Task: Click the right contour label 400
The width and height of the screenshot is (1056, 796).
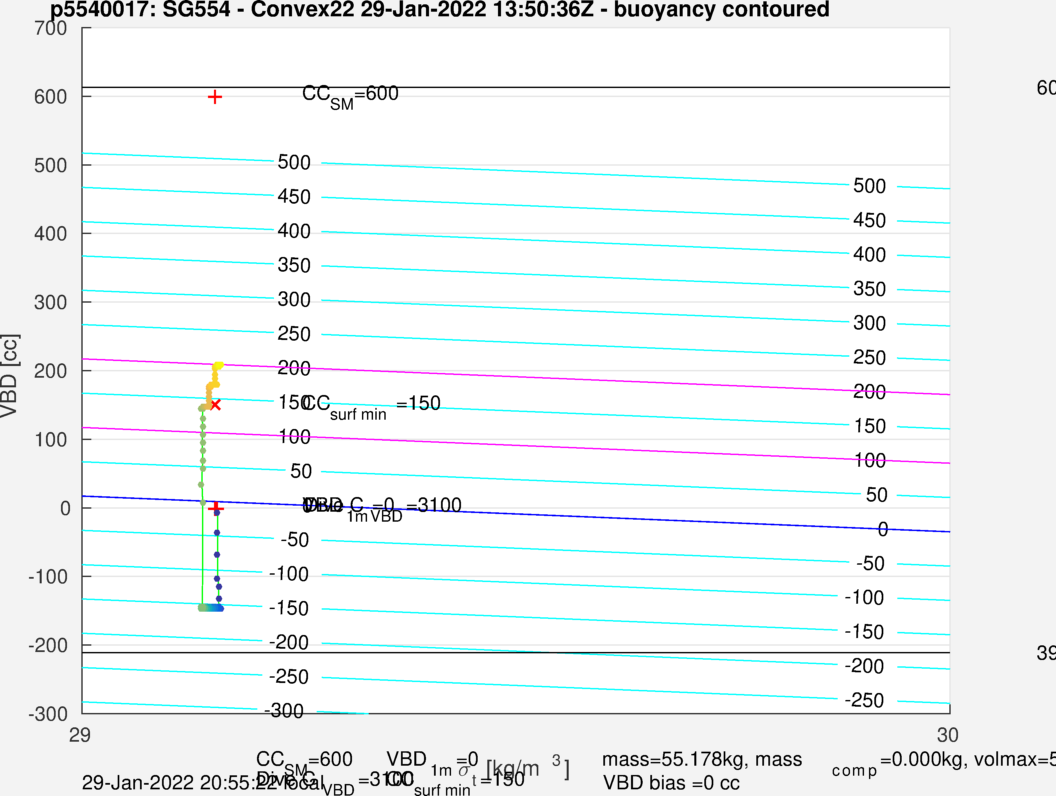Action: coord(869,255)
